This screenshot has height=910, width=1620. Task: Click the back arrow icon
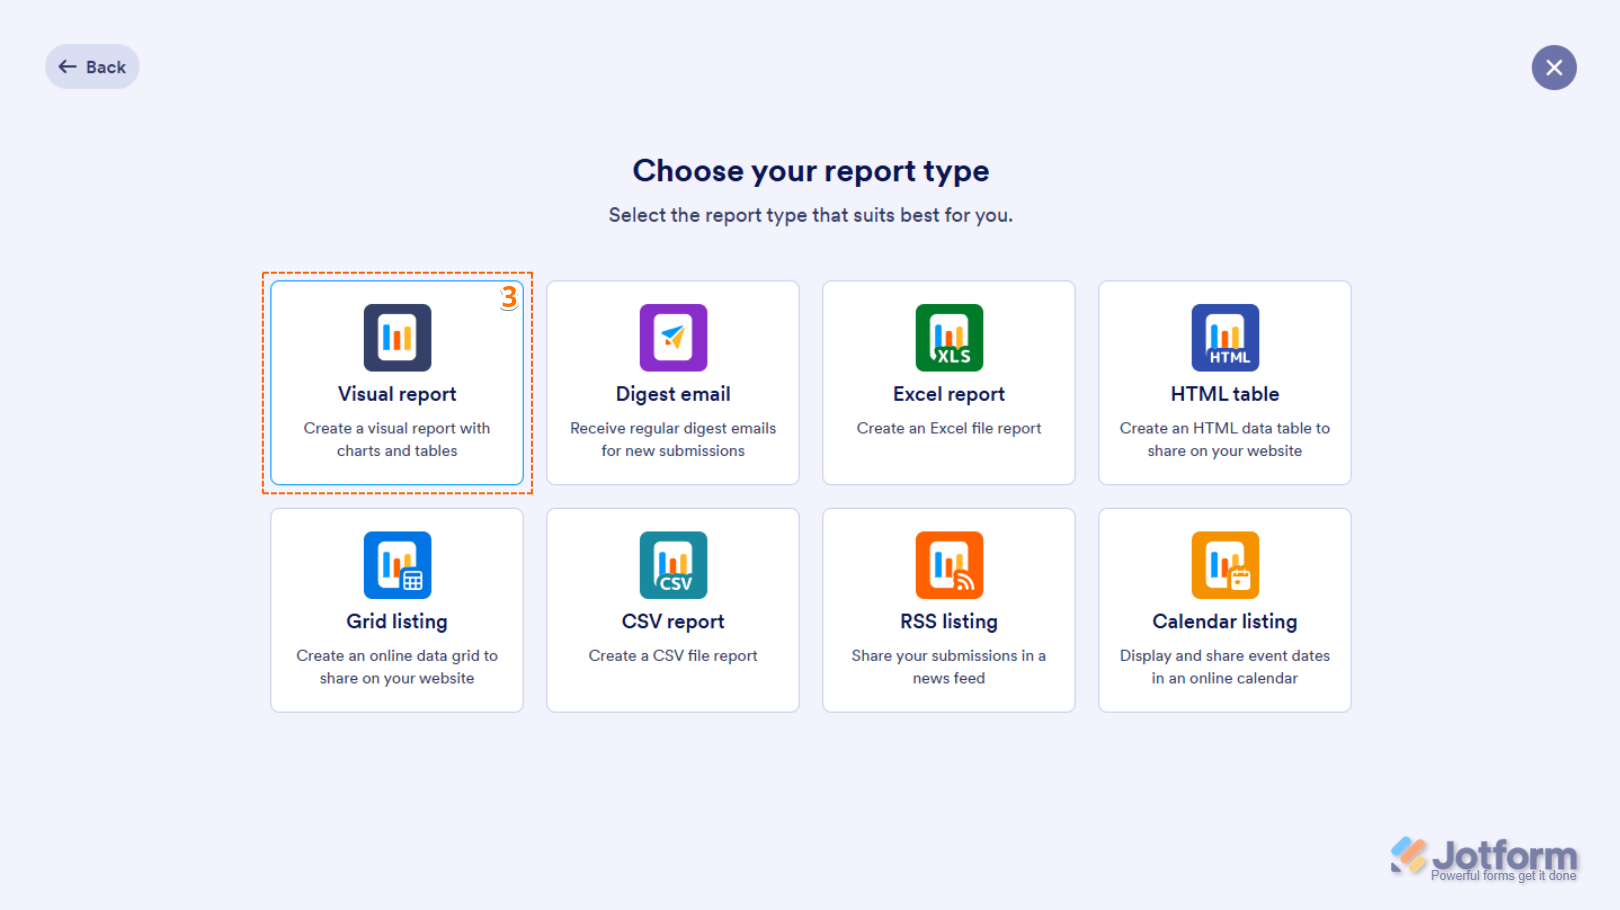coord(66,66)
